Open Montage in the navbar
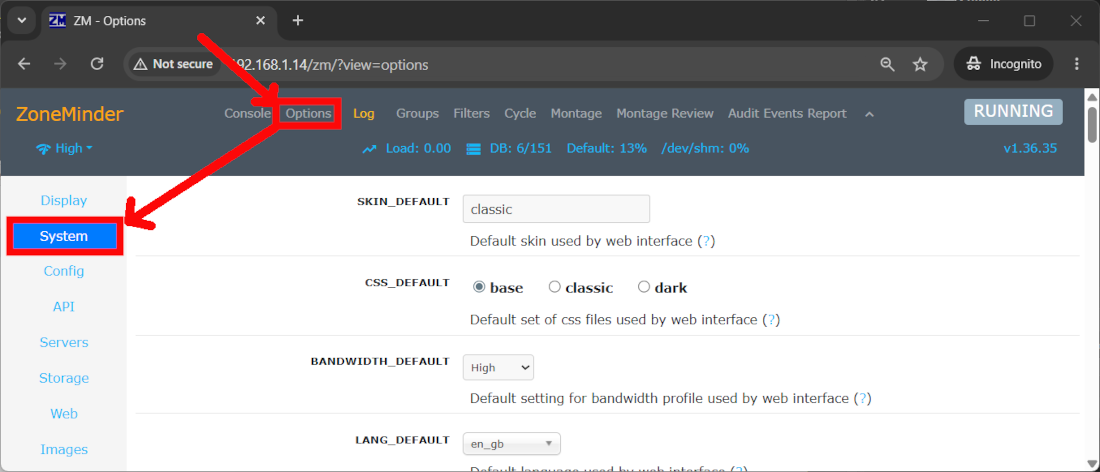Image resolution: width=1100 pixels, height=472 pixels. [576, 114]
